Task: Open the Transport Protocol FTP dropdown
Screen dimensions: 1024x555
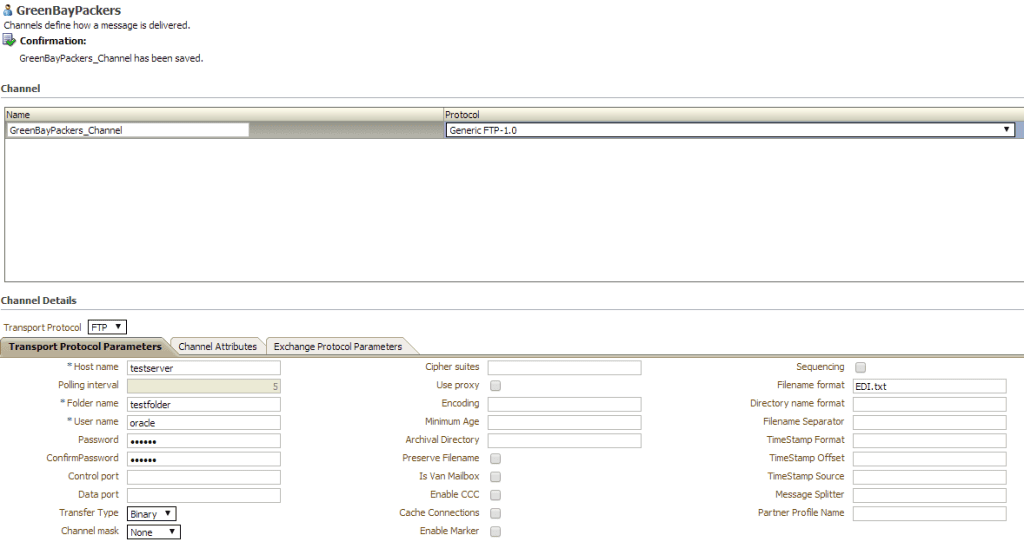Action: tap(107, 327)
